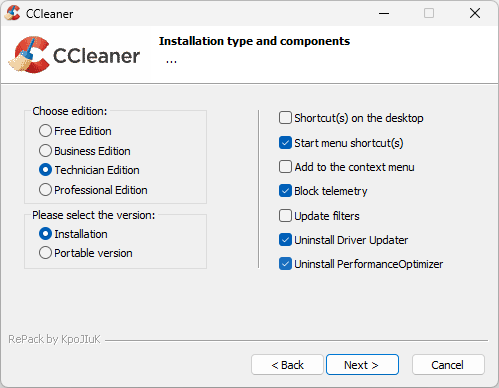Cancel the installation
Image resolution: width=499 pixels, height=388 pixels.
click(x=448, y=365)
